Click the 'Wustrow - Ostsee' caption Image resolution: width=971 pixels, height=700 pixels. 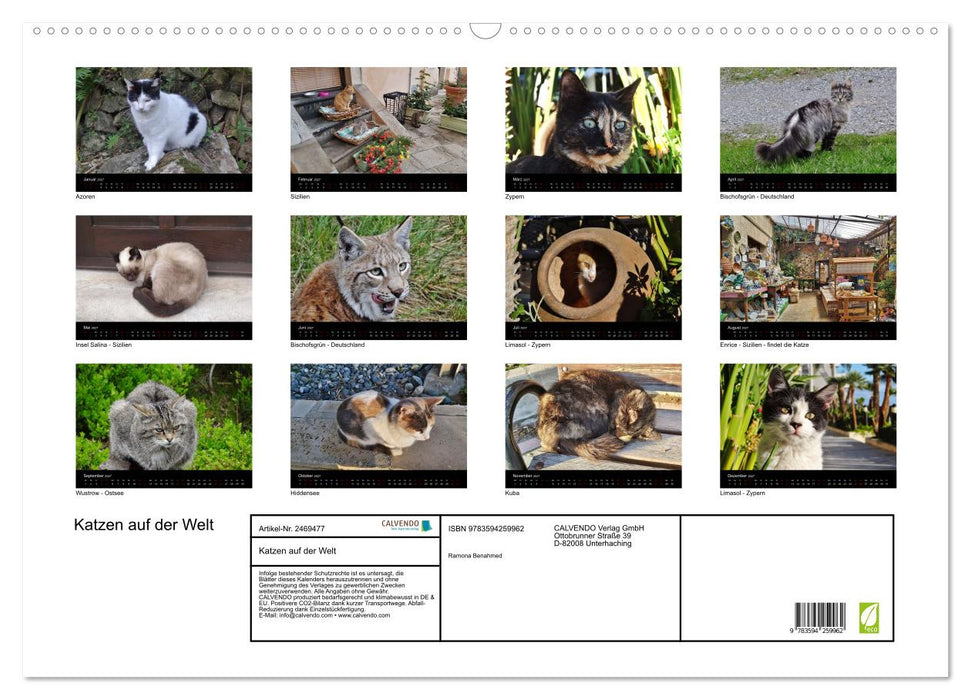[100, 493]
